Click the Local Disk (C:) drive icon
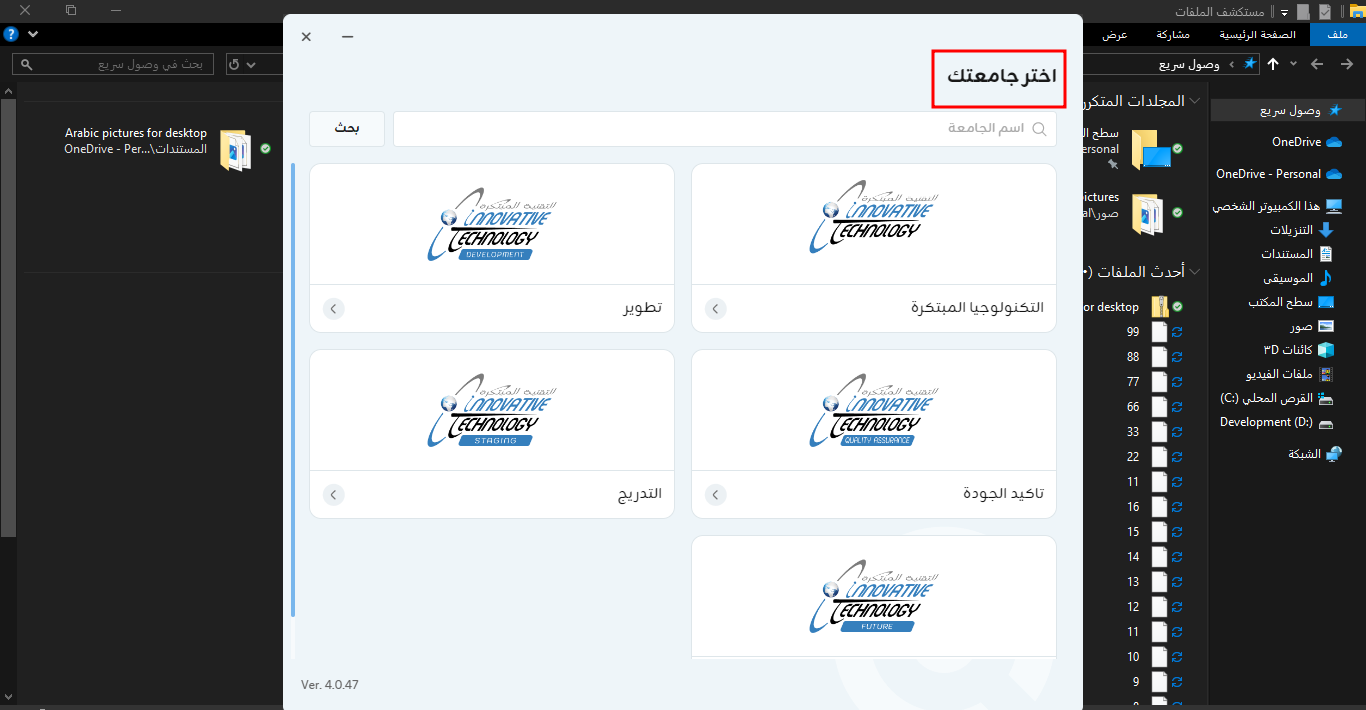This screenshot has width=1366, height=710. 1327,398
